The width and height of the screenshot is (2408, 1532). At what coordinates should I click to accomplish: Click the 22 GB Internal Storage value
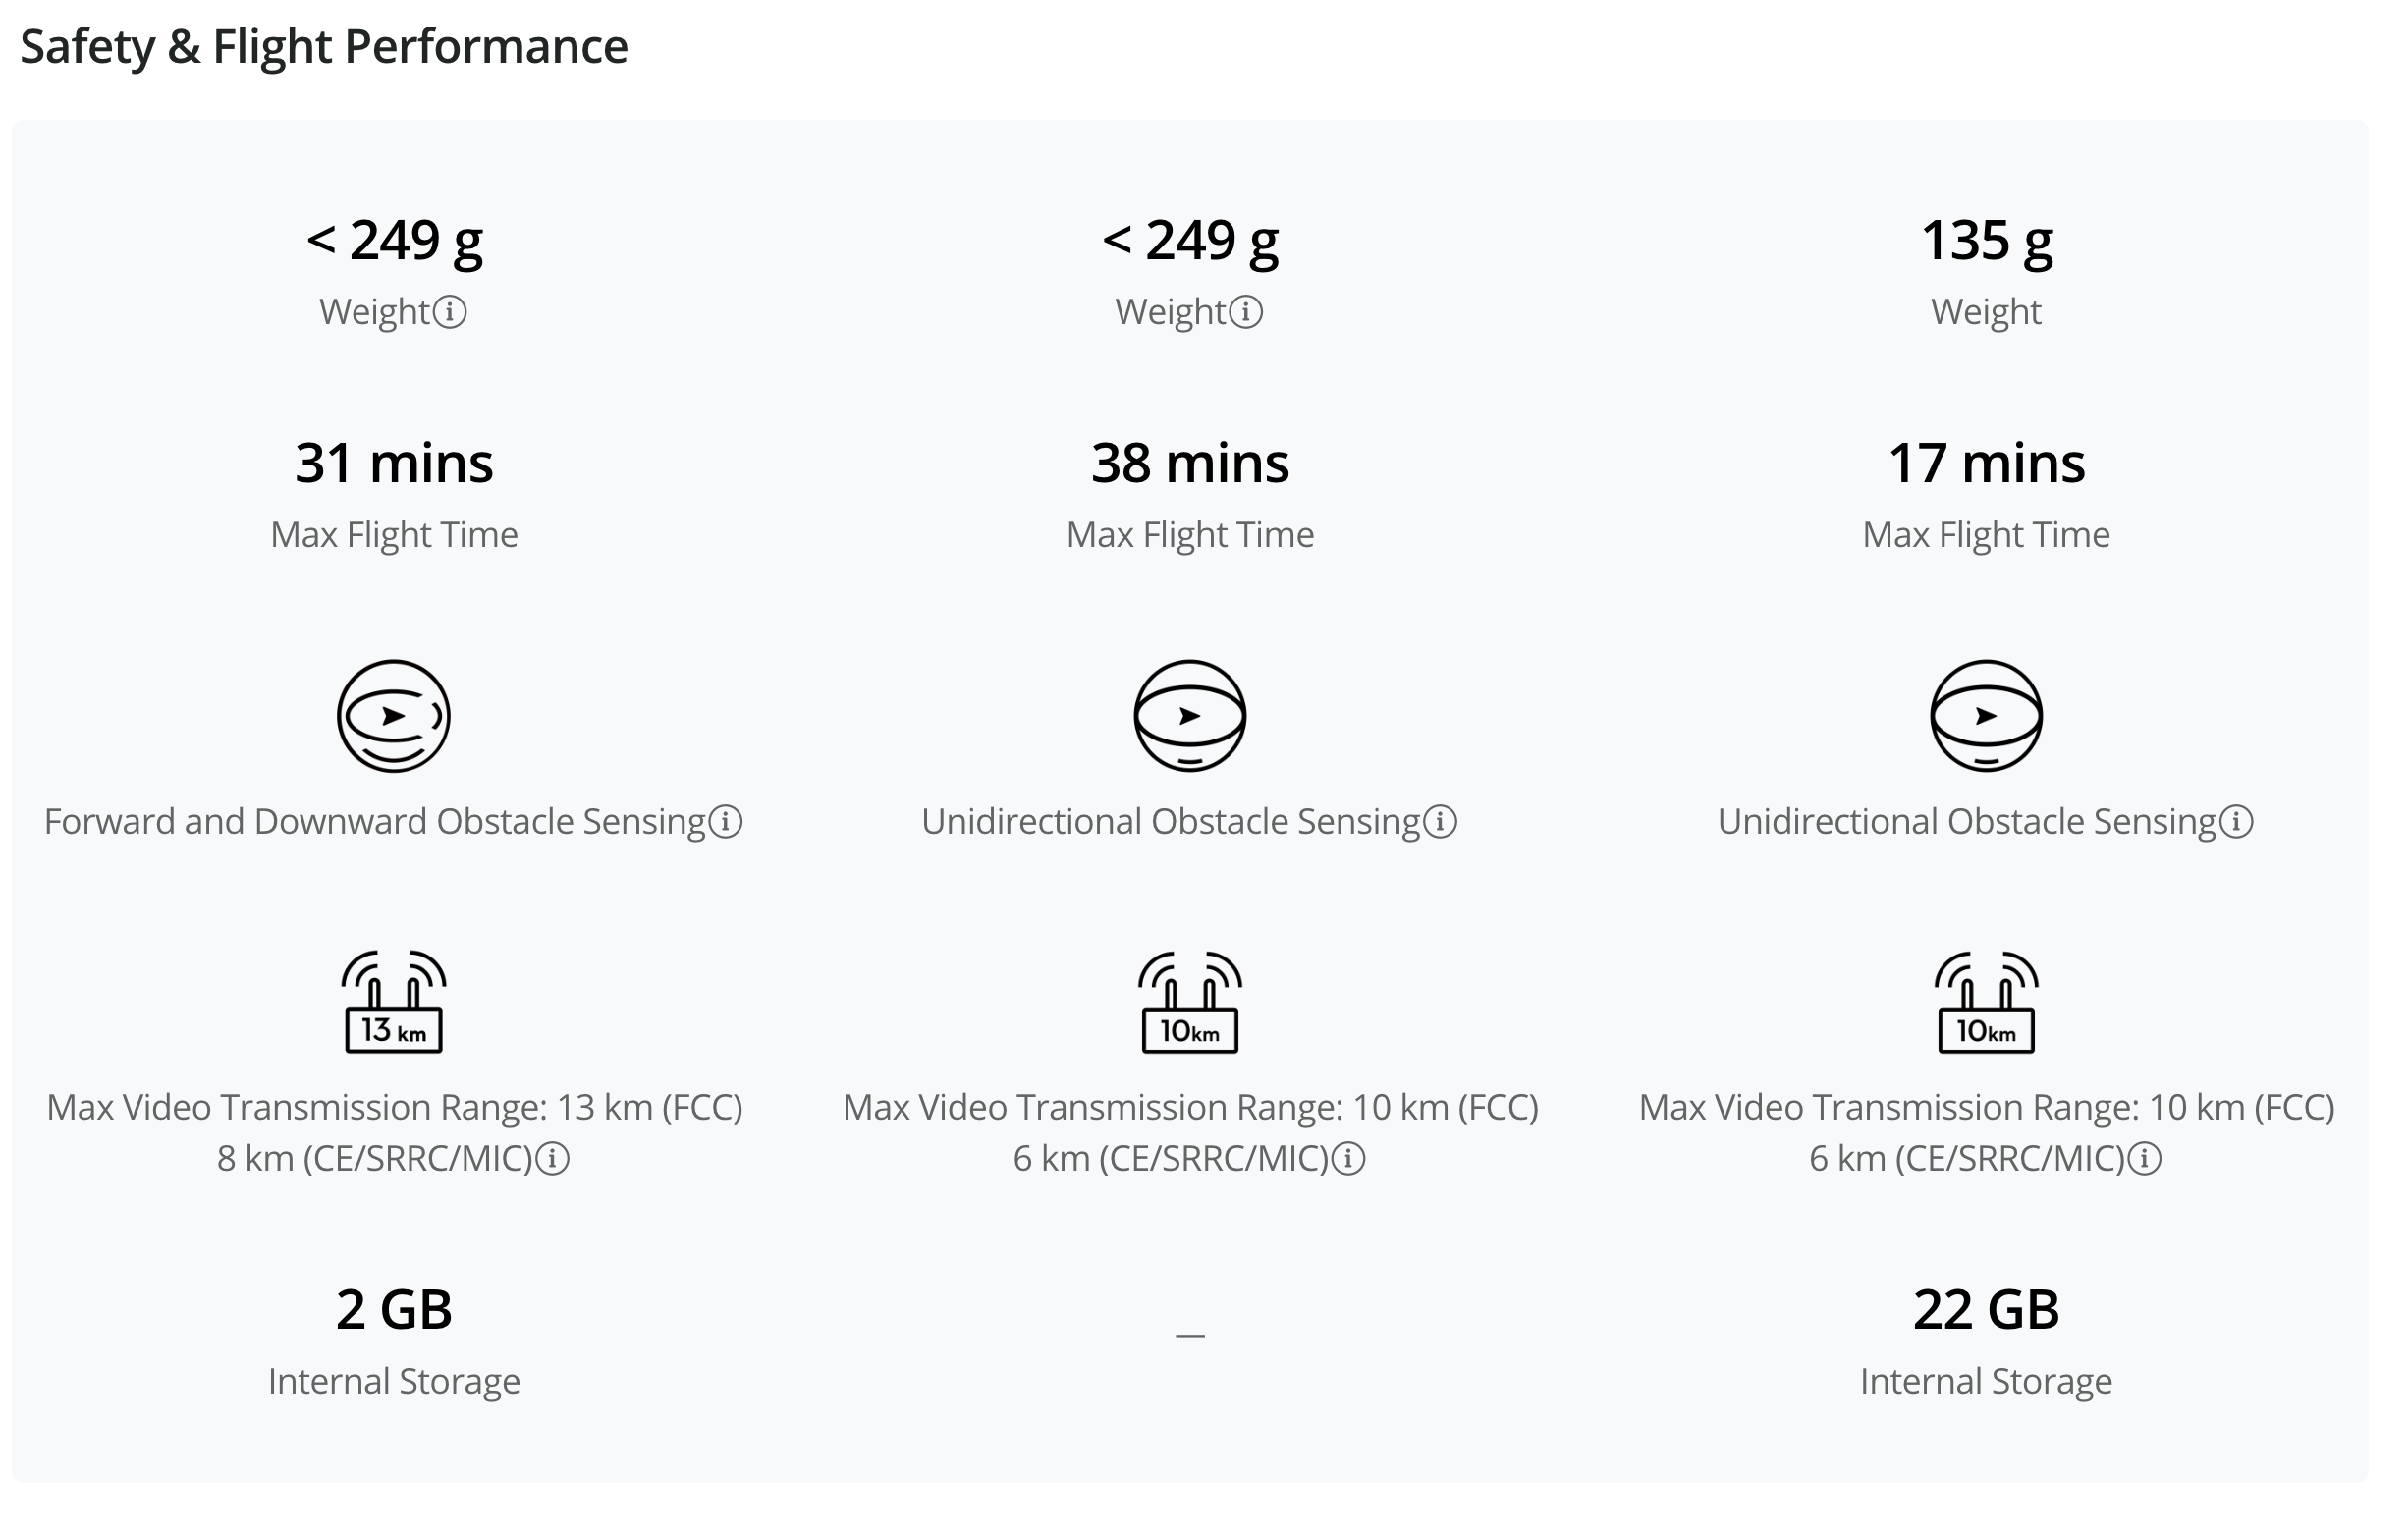[x=1987, y=1311]
